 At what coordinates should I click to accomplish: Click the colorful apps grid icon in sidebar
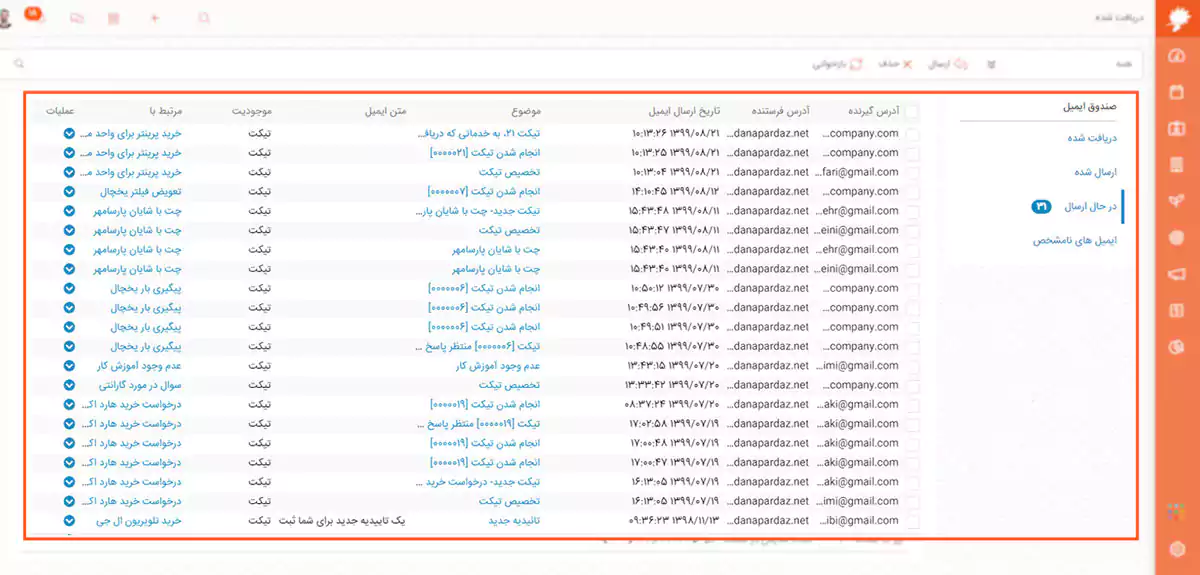pos(1176,511)
